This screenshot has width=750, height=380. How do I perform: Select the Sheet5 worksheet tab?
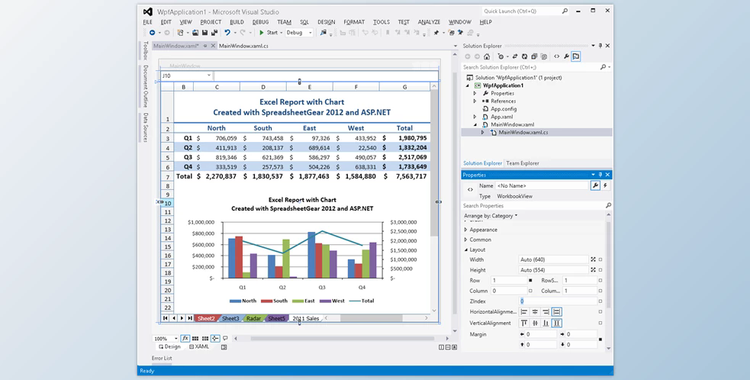point(276,318)
